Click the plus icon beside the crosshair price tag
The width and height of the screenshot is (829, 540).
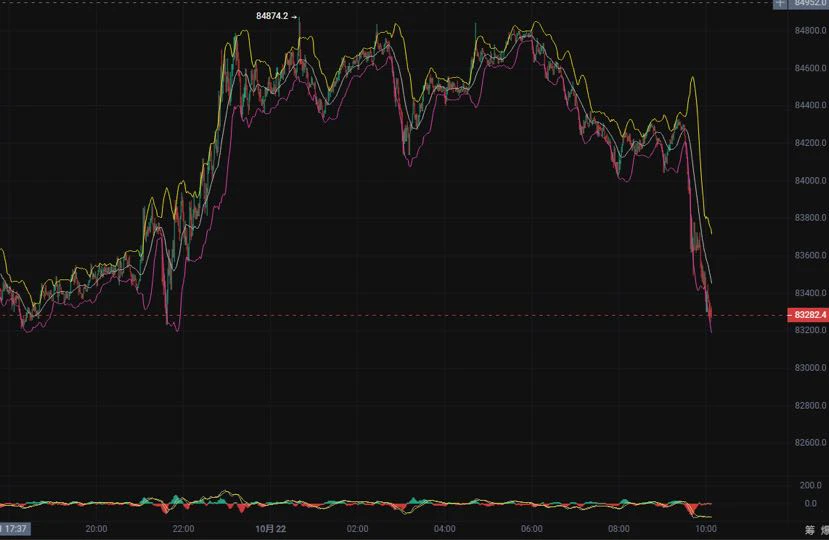pyautogui.click(x=780, y=3)
